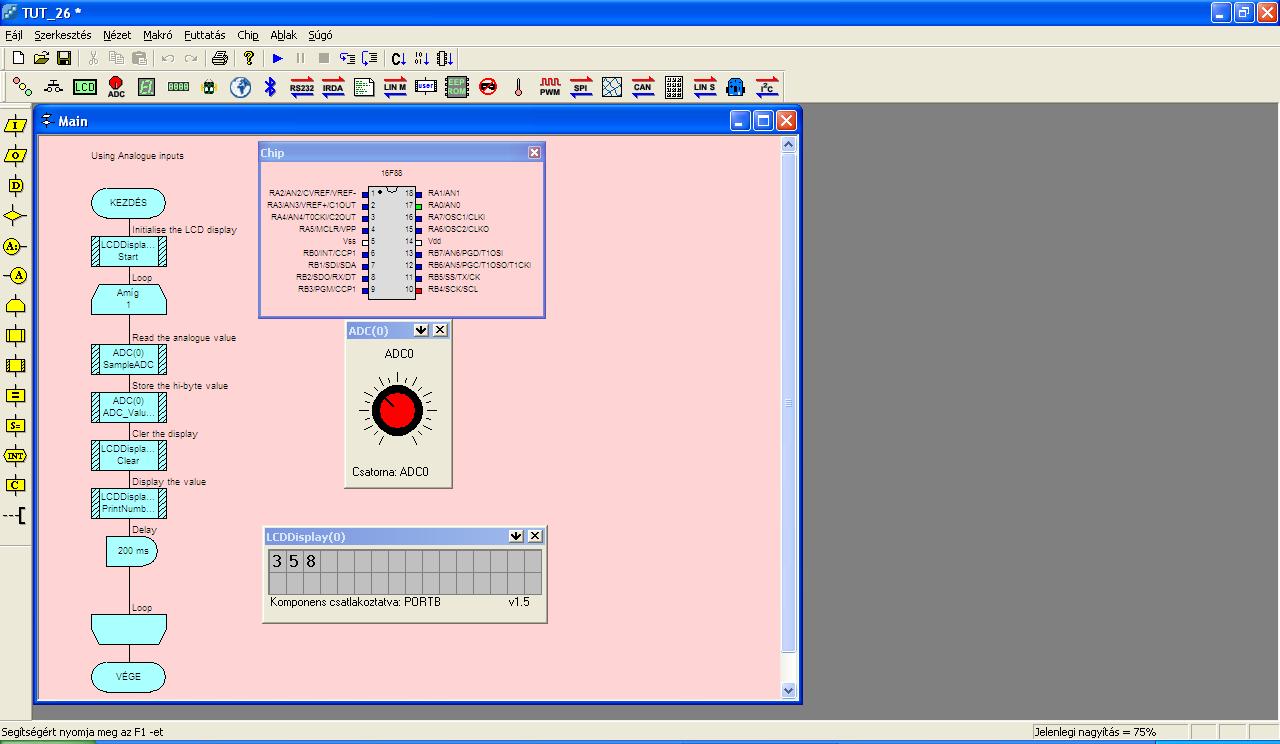Add an RS232 component

tap(302, 87)
